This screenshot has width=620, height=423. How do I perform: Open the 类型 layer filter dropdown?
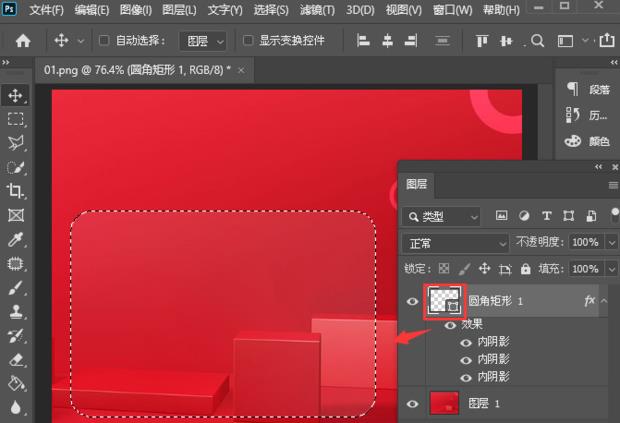(x=441, y=216)
